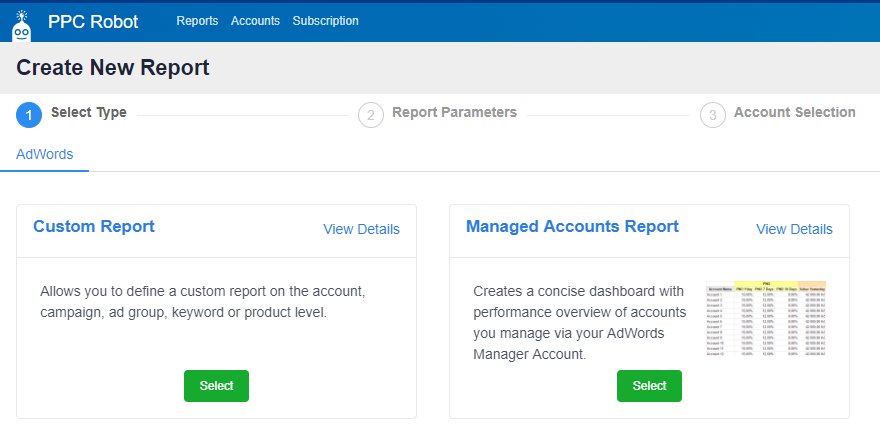880x440 pixels.
Task: Click the Account Selection step label
Action: tap(795, 112)
